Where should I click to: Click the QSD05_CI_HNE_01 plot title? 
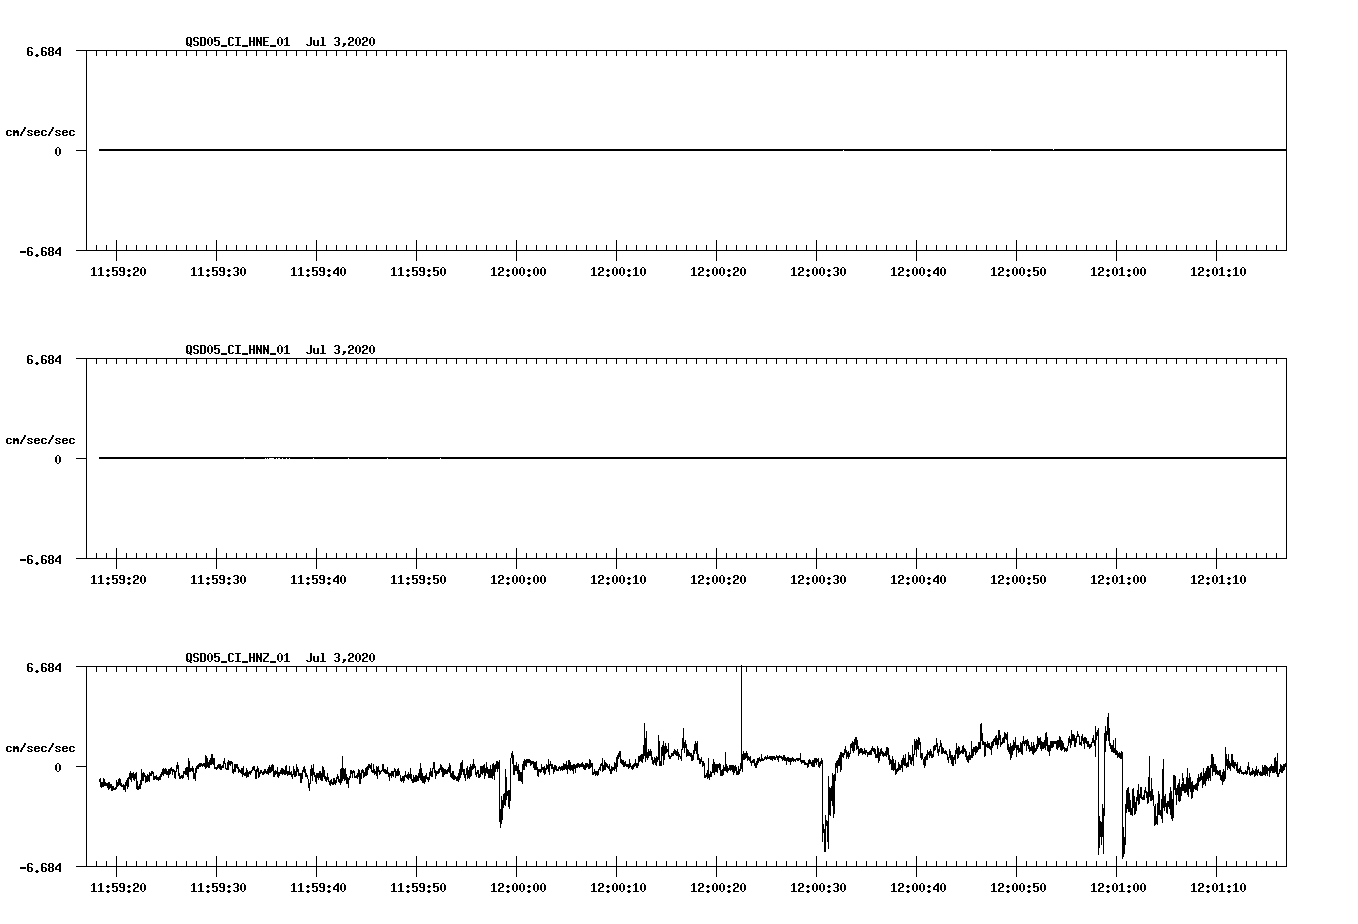point(280,41)
